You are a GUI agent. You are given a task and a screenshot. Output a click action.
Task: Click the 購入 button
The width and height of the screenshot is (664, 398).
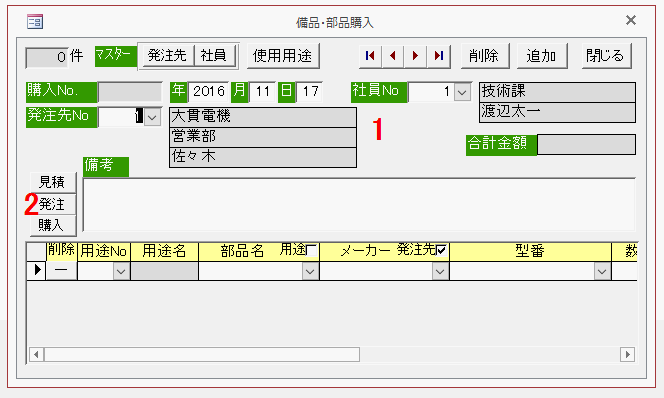click(x=53, y=225)
